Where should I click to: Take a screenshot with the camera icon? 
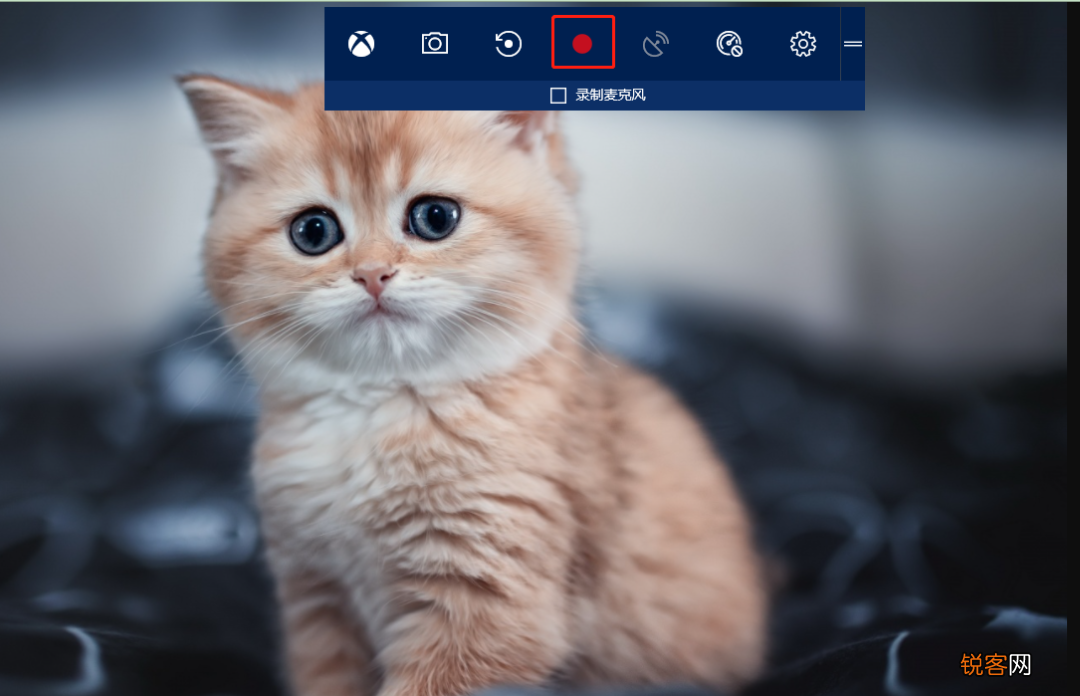(x=435, y=44)
